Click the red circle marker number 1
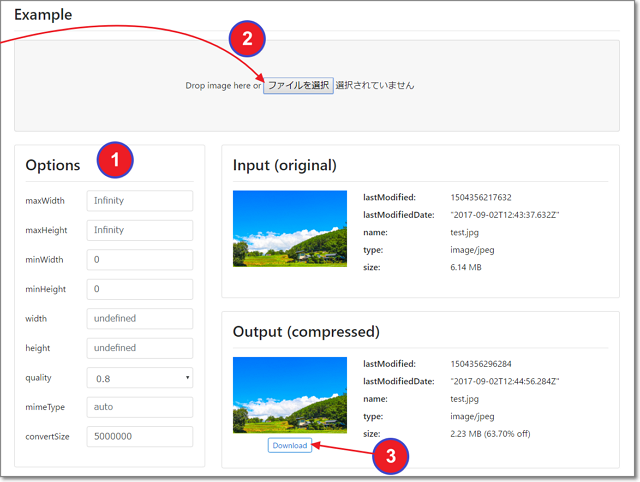640x482 pixels. pyautogui.click(x=115, y=159)
